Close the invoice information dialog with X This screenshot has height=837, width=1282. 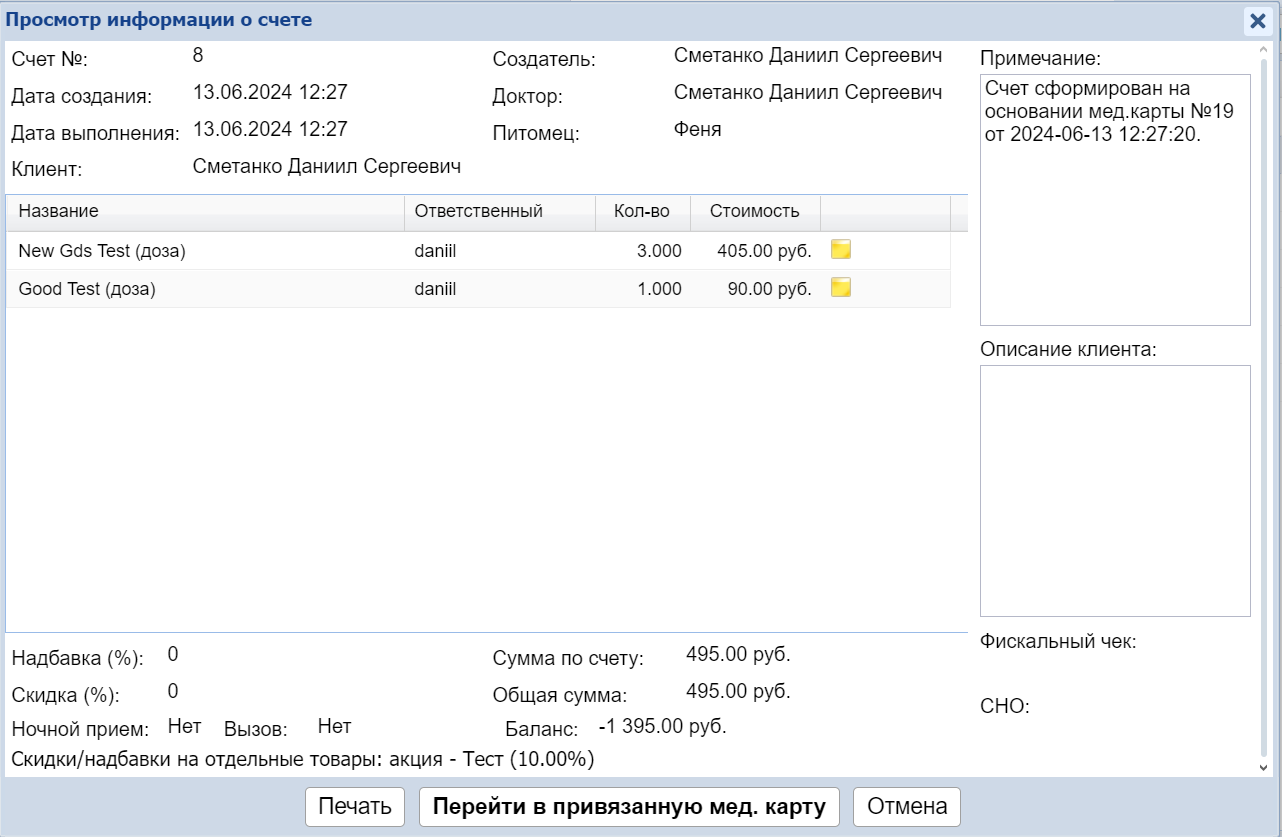[x=1257, y=21]
